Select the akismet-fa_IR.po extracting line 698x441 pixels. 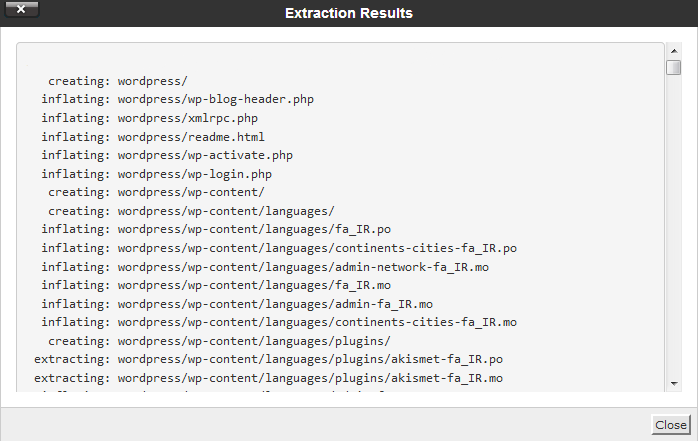tap(268, 359)
